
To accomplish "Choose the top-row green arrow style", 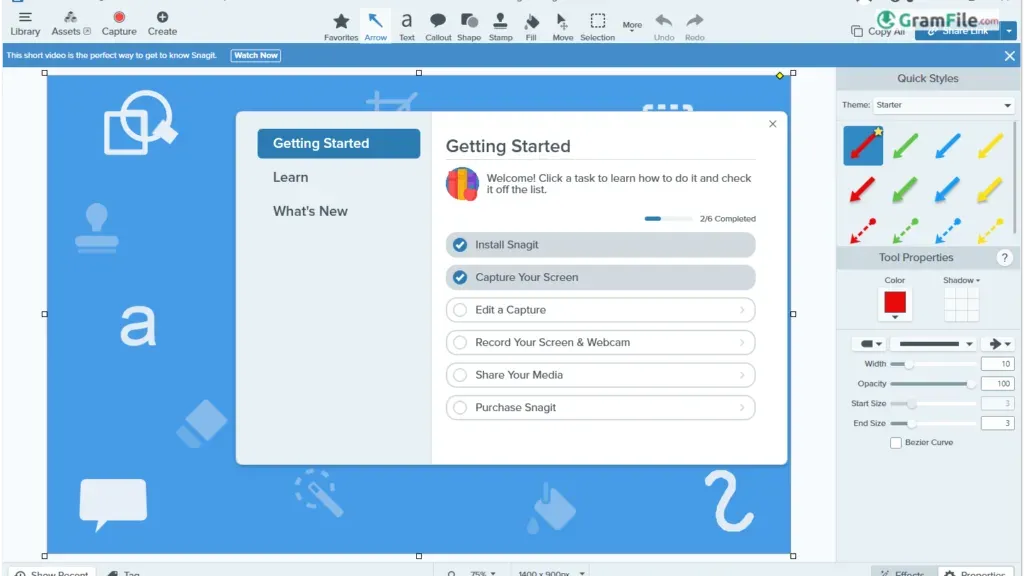I will coord(905,145).
